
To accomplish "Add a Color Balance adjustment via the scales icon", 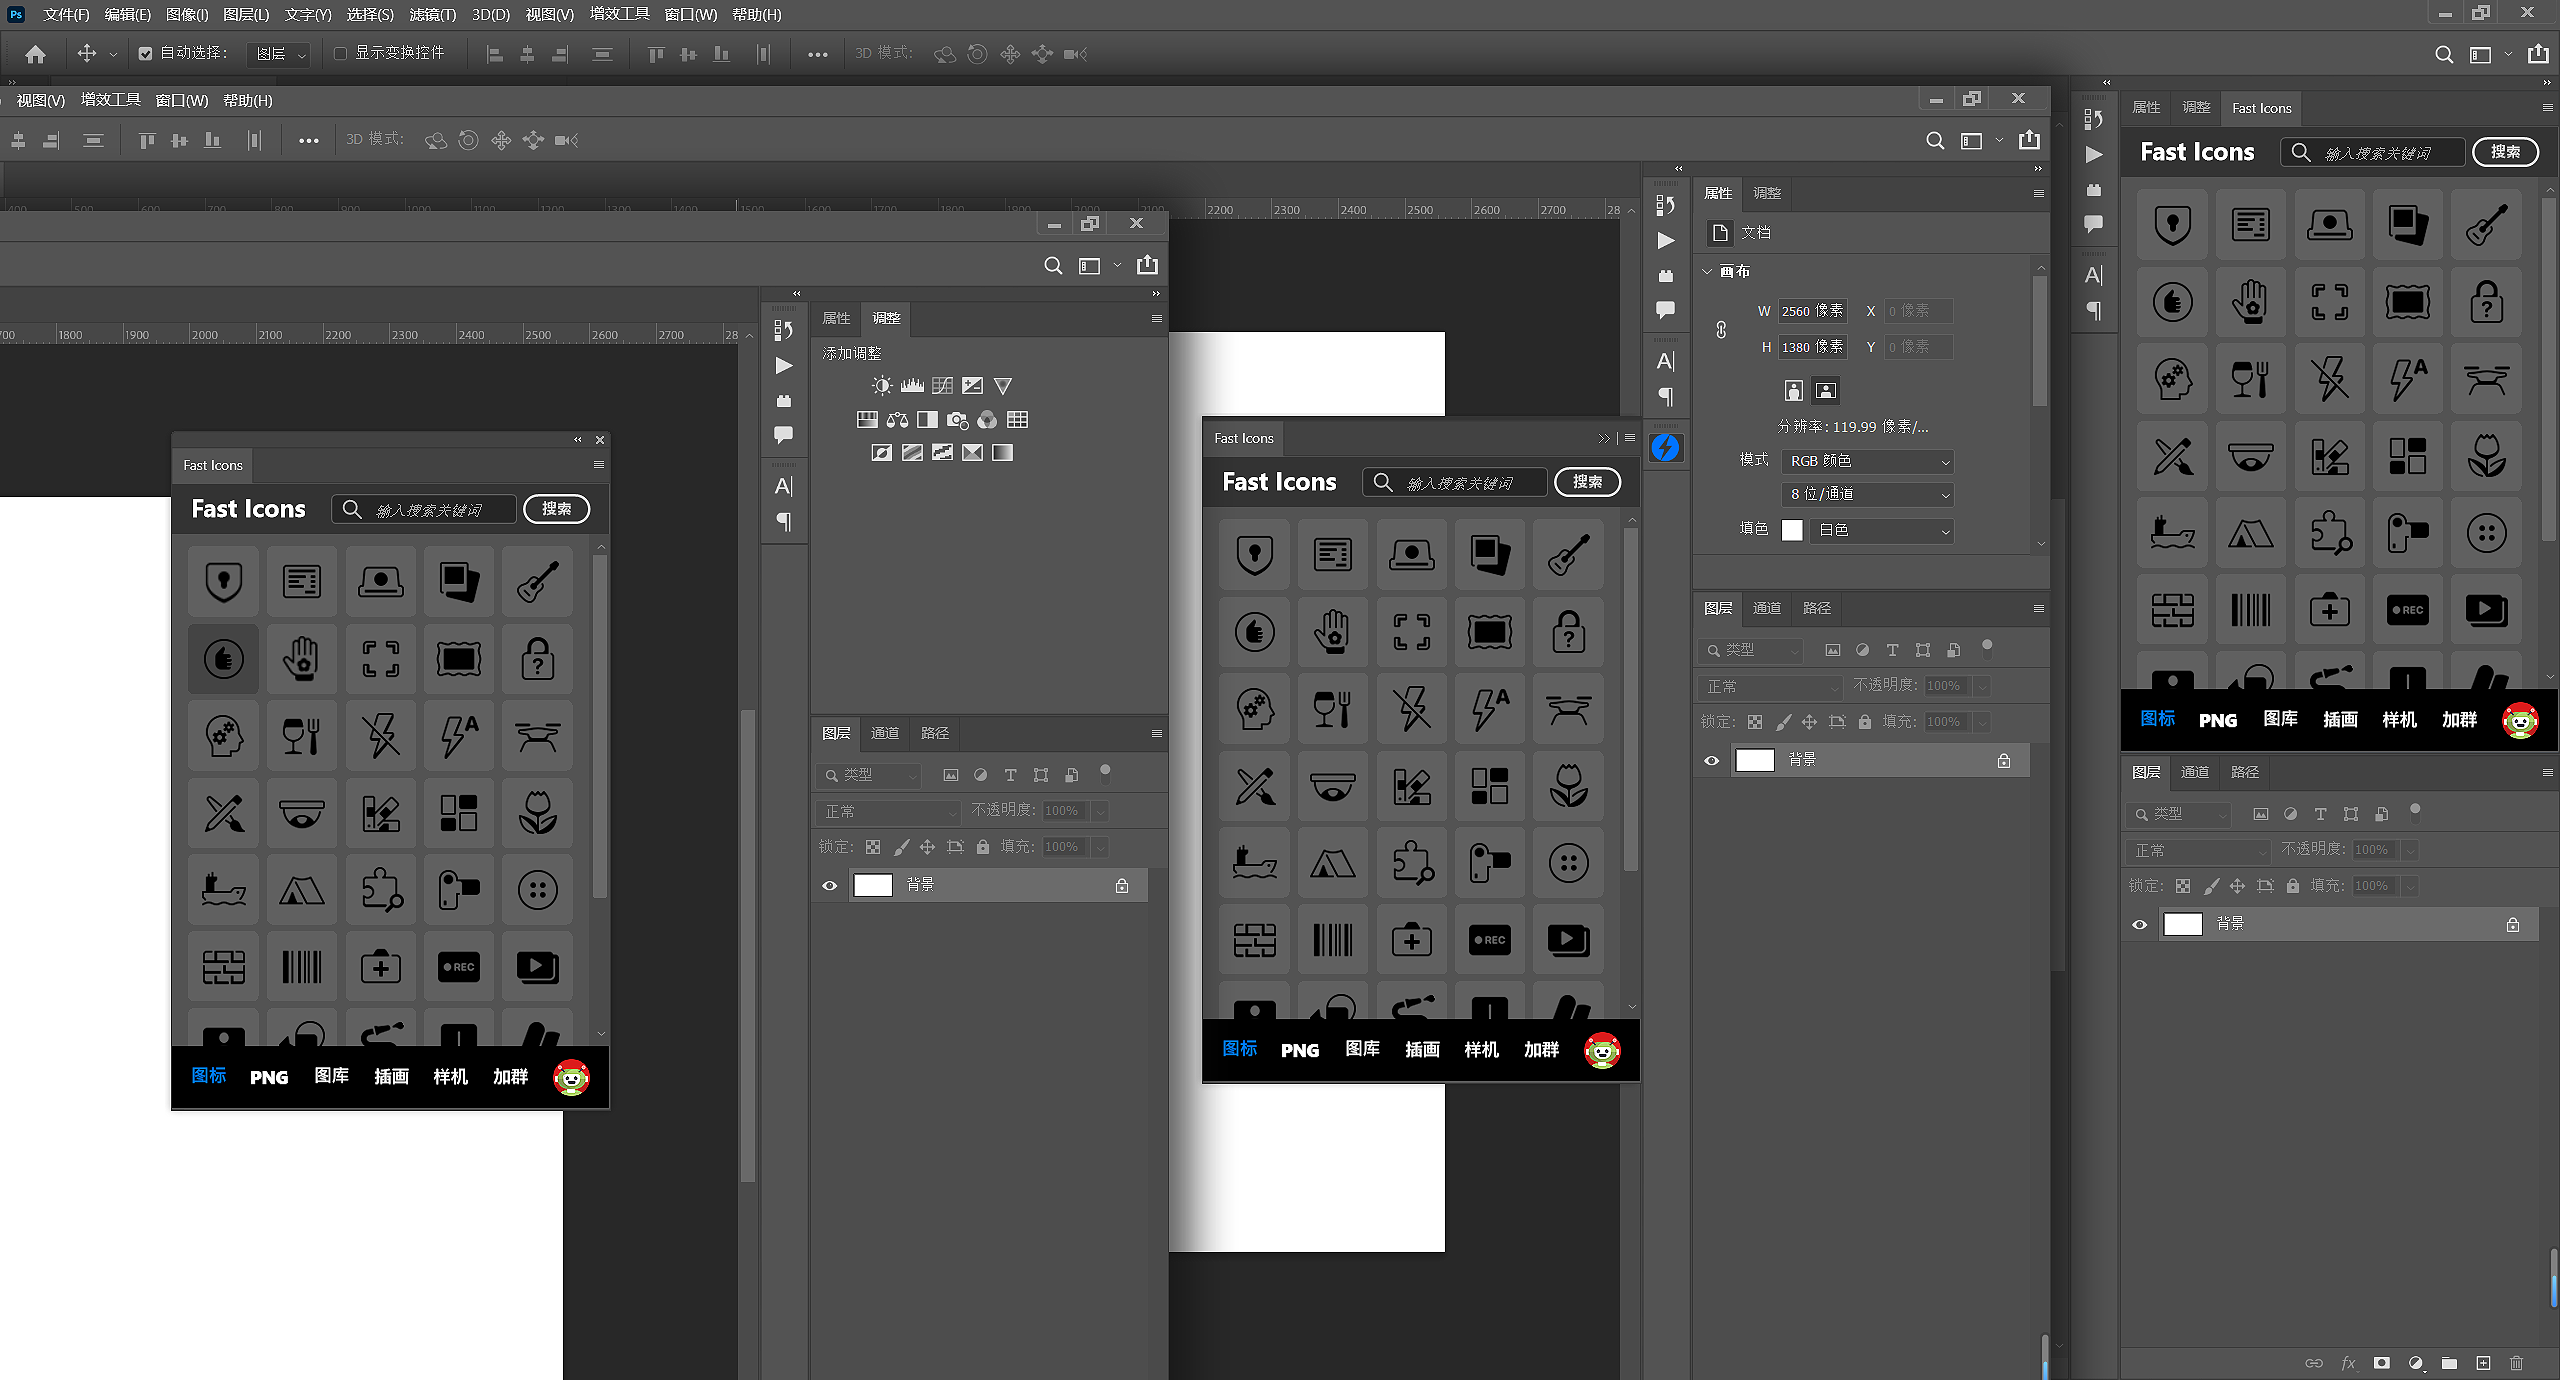I will click(x=897, y=419).
